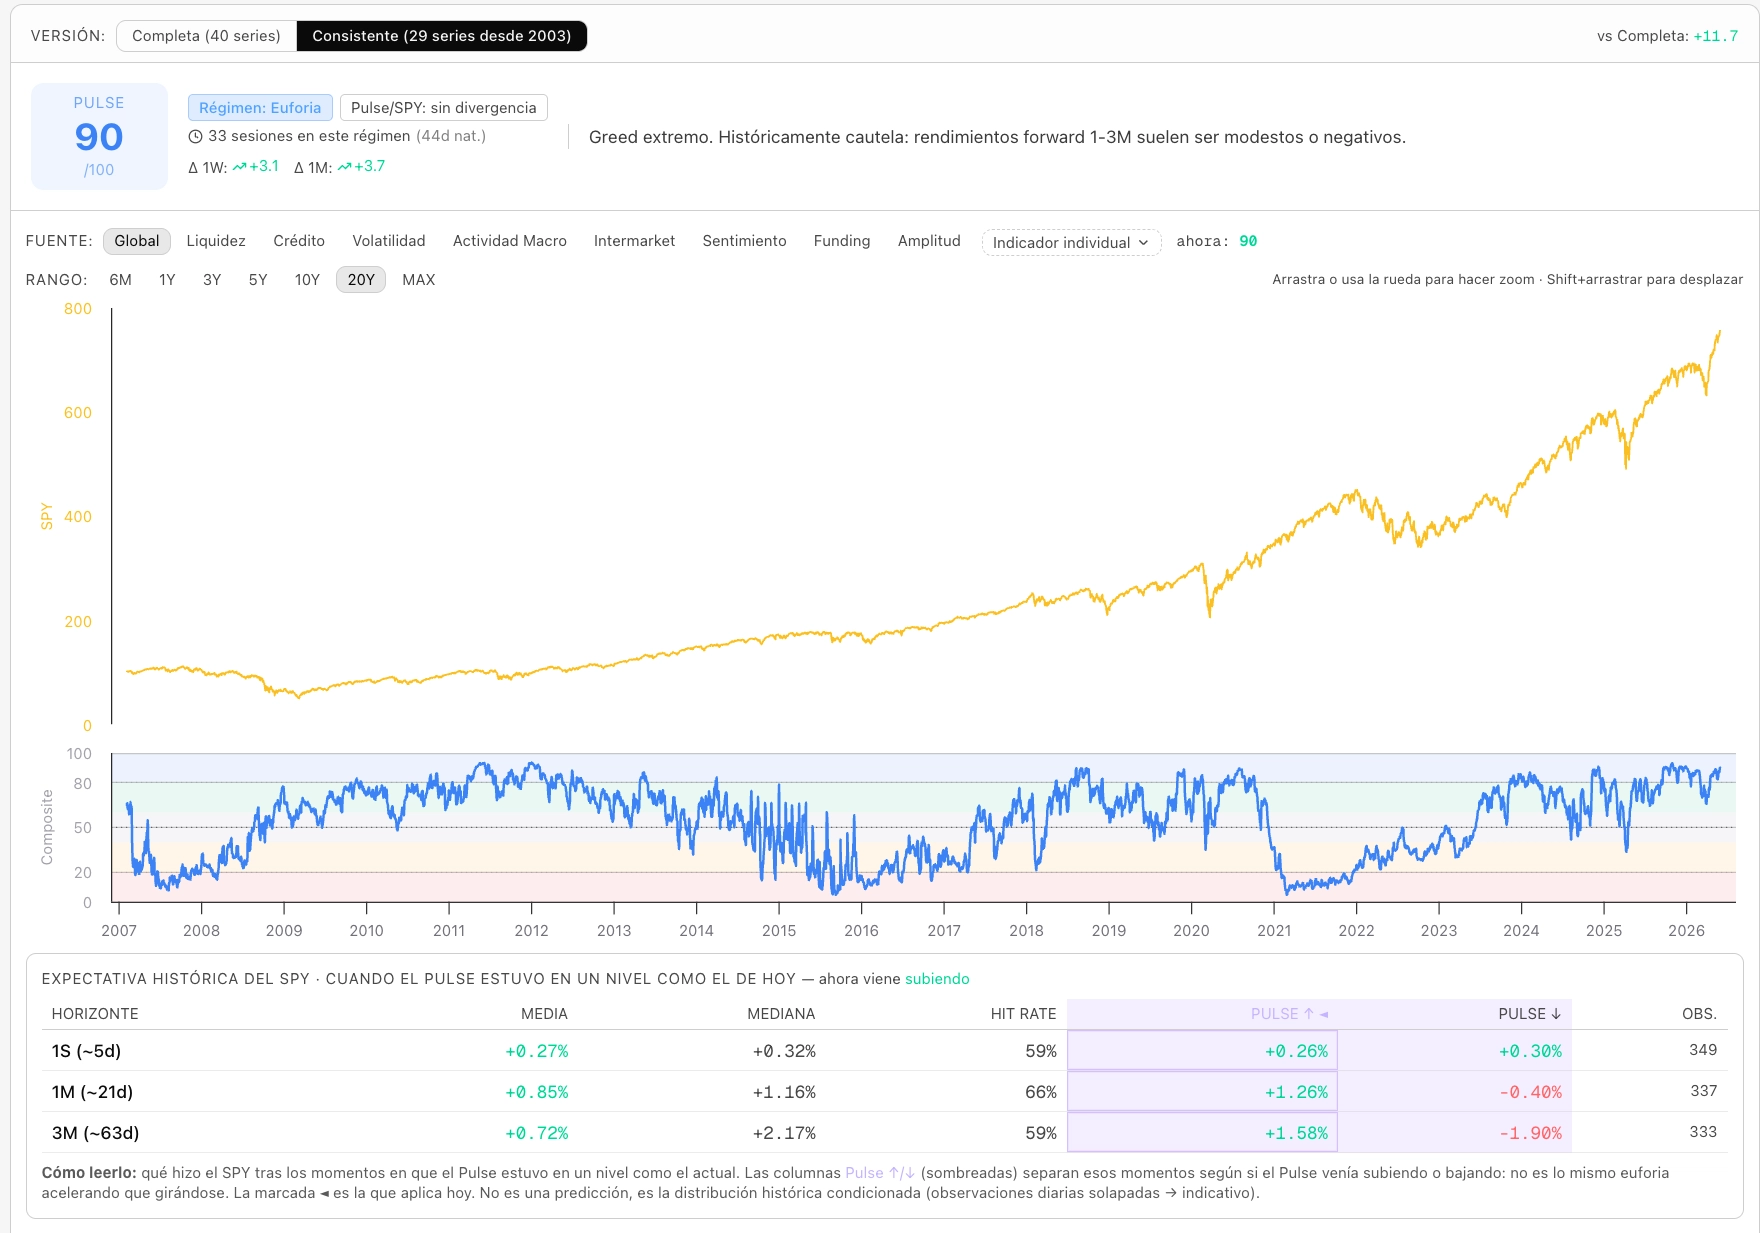Click the PULSE ↑ column header

point(1289,1014)
